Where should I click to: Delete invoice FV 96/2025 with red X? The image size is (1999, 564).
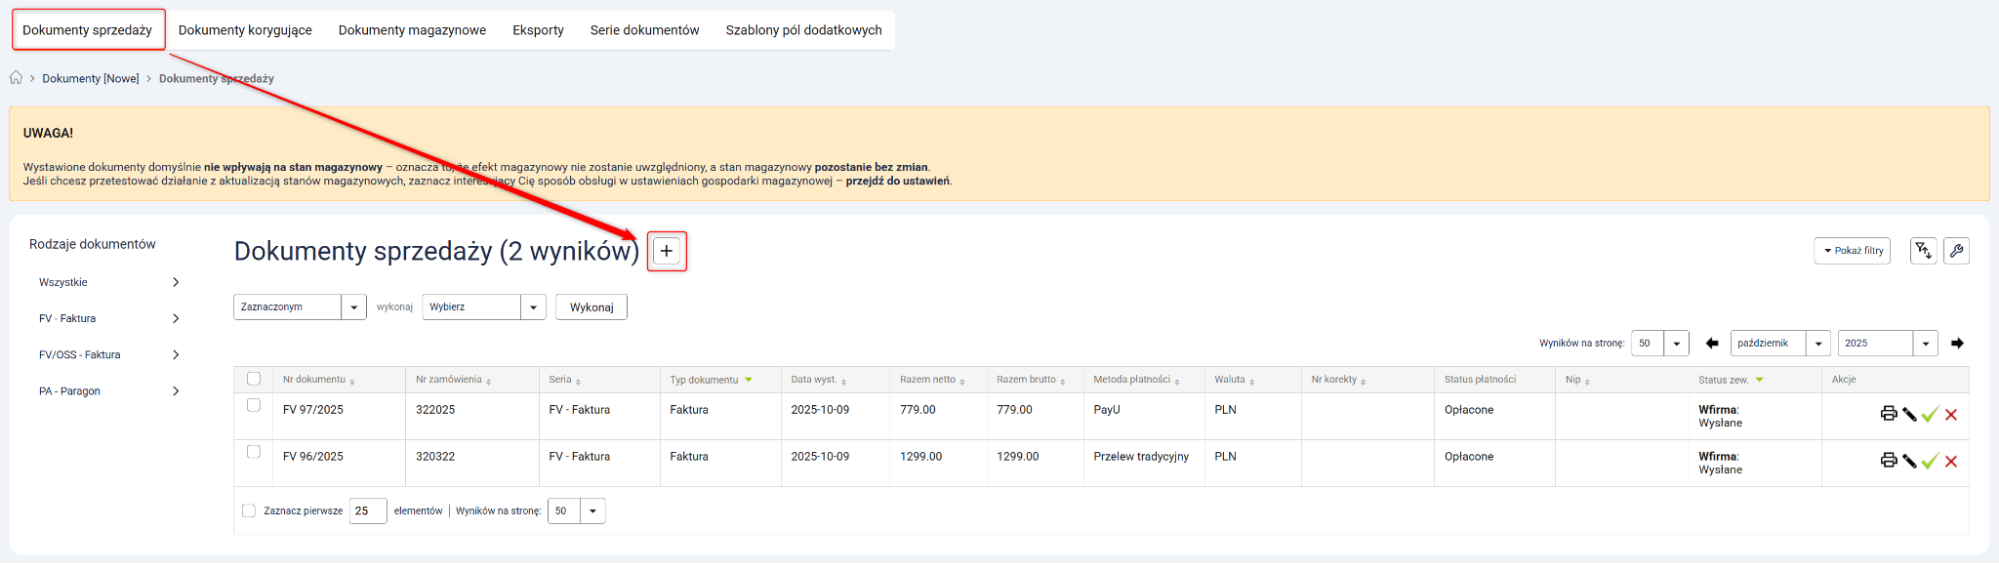coord(1951,461)
